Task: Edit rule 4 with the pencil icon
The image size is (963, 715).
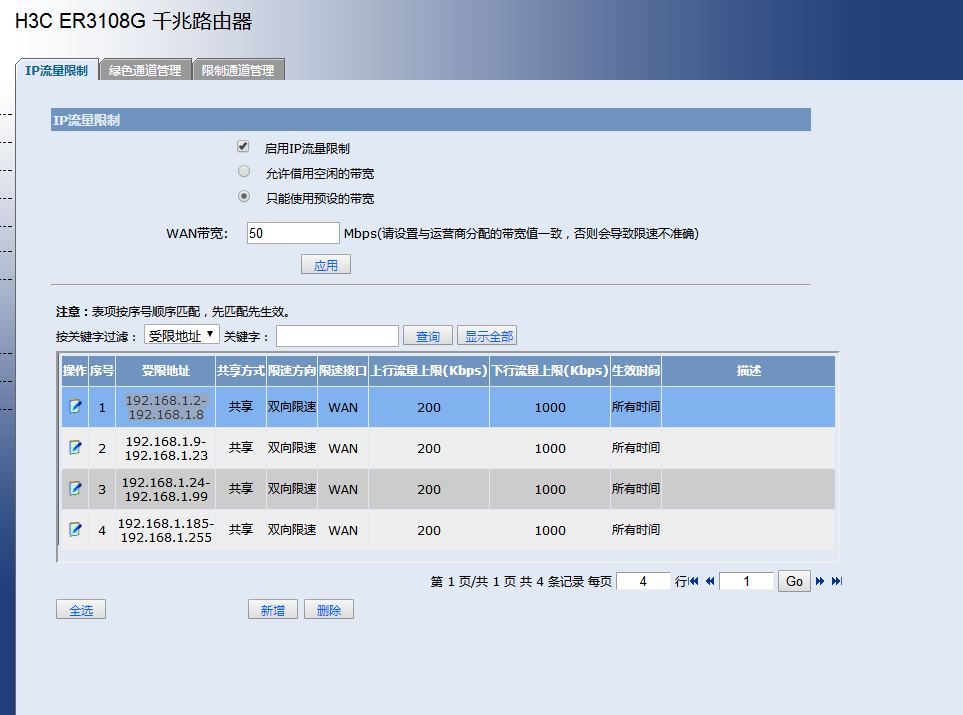Action: point(75,529)
